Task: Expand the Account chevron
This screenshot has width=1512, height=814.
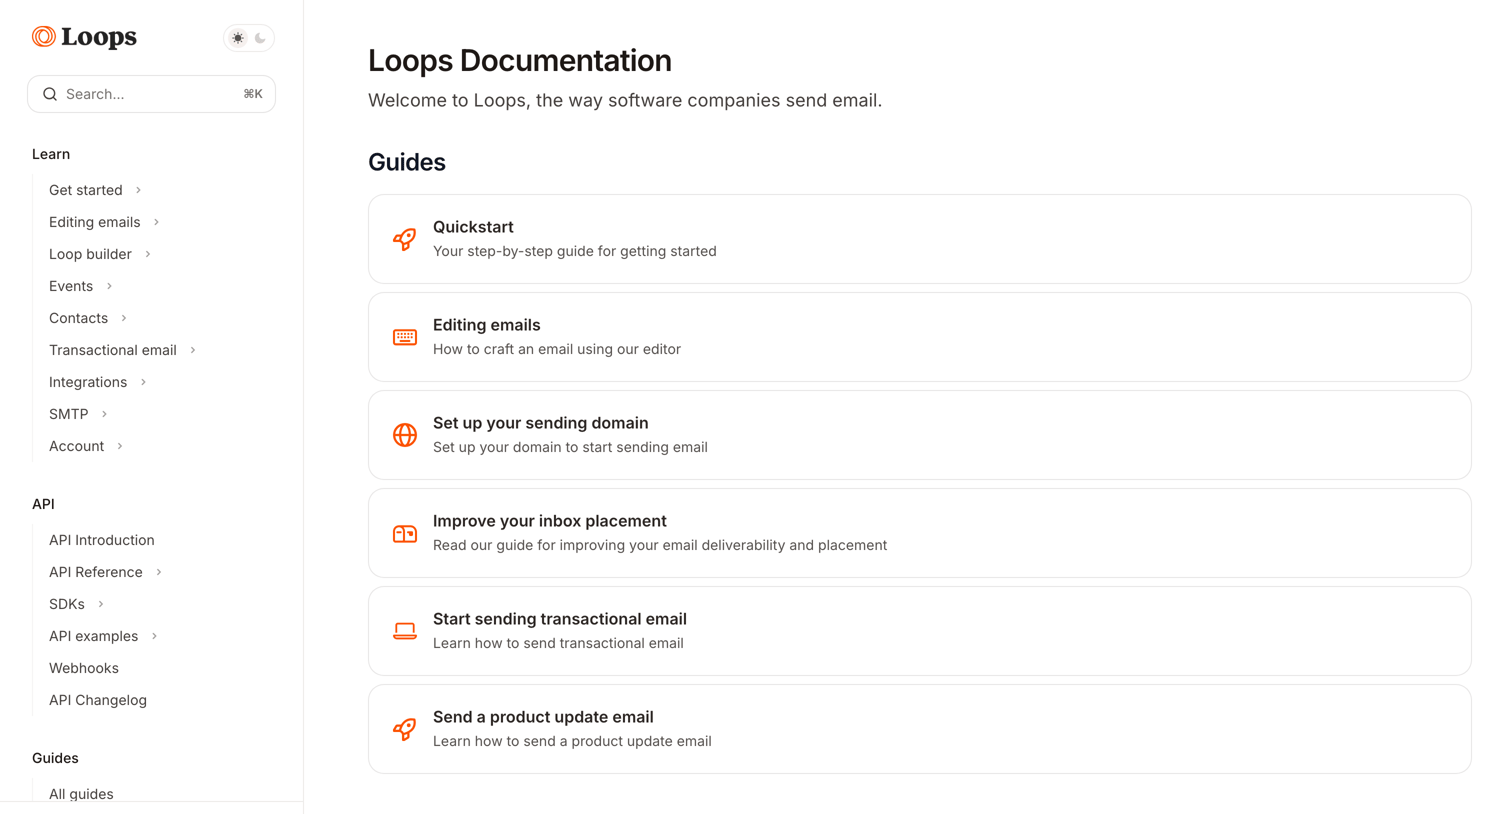Action: (x=120, y=446)
